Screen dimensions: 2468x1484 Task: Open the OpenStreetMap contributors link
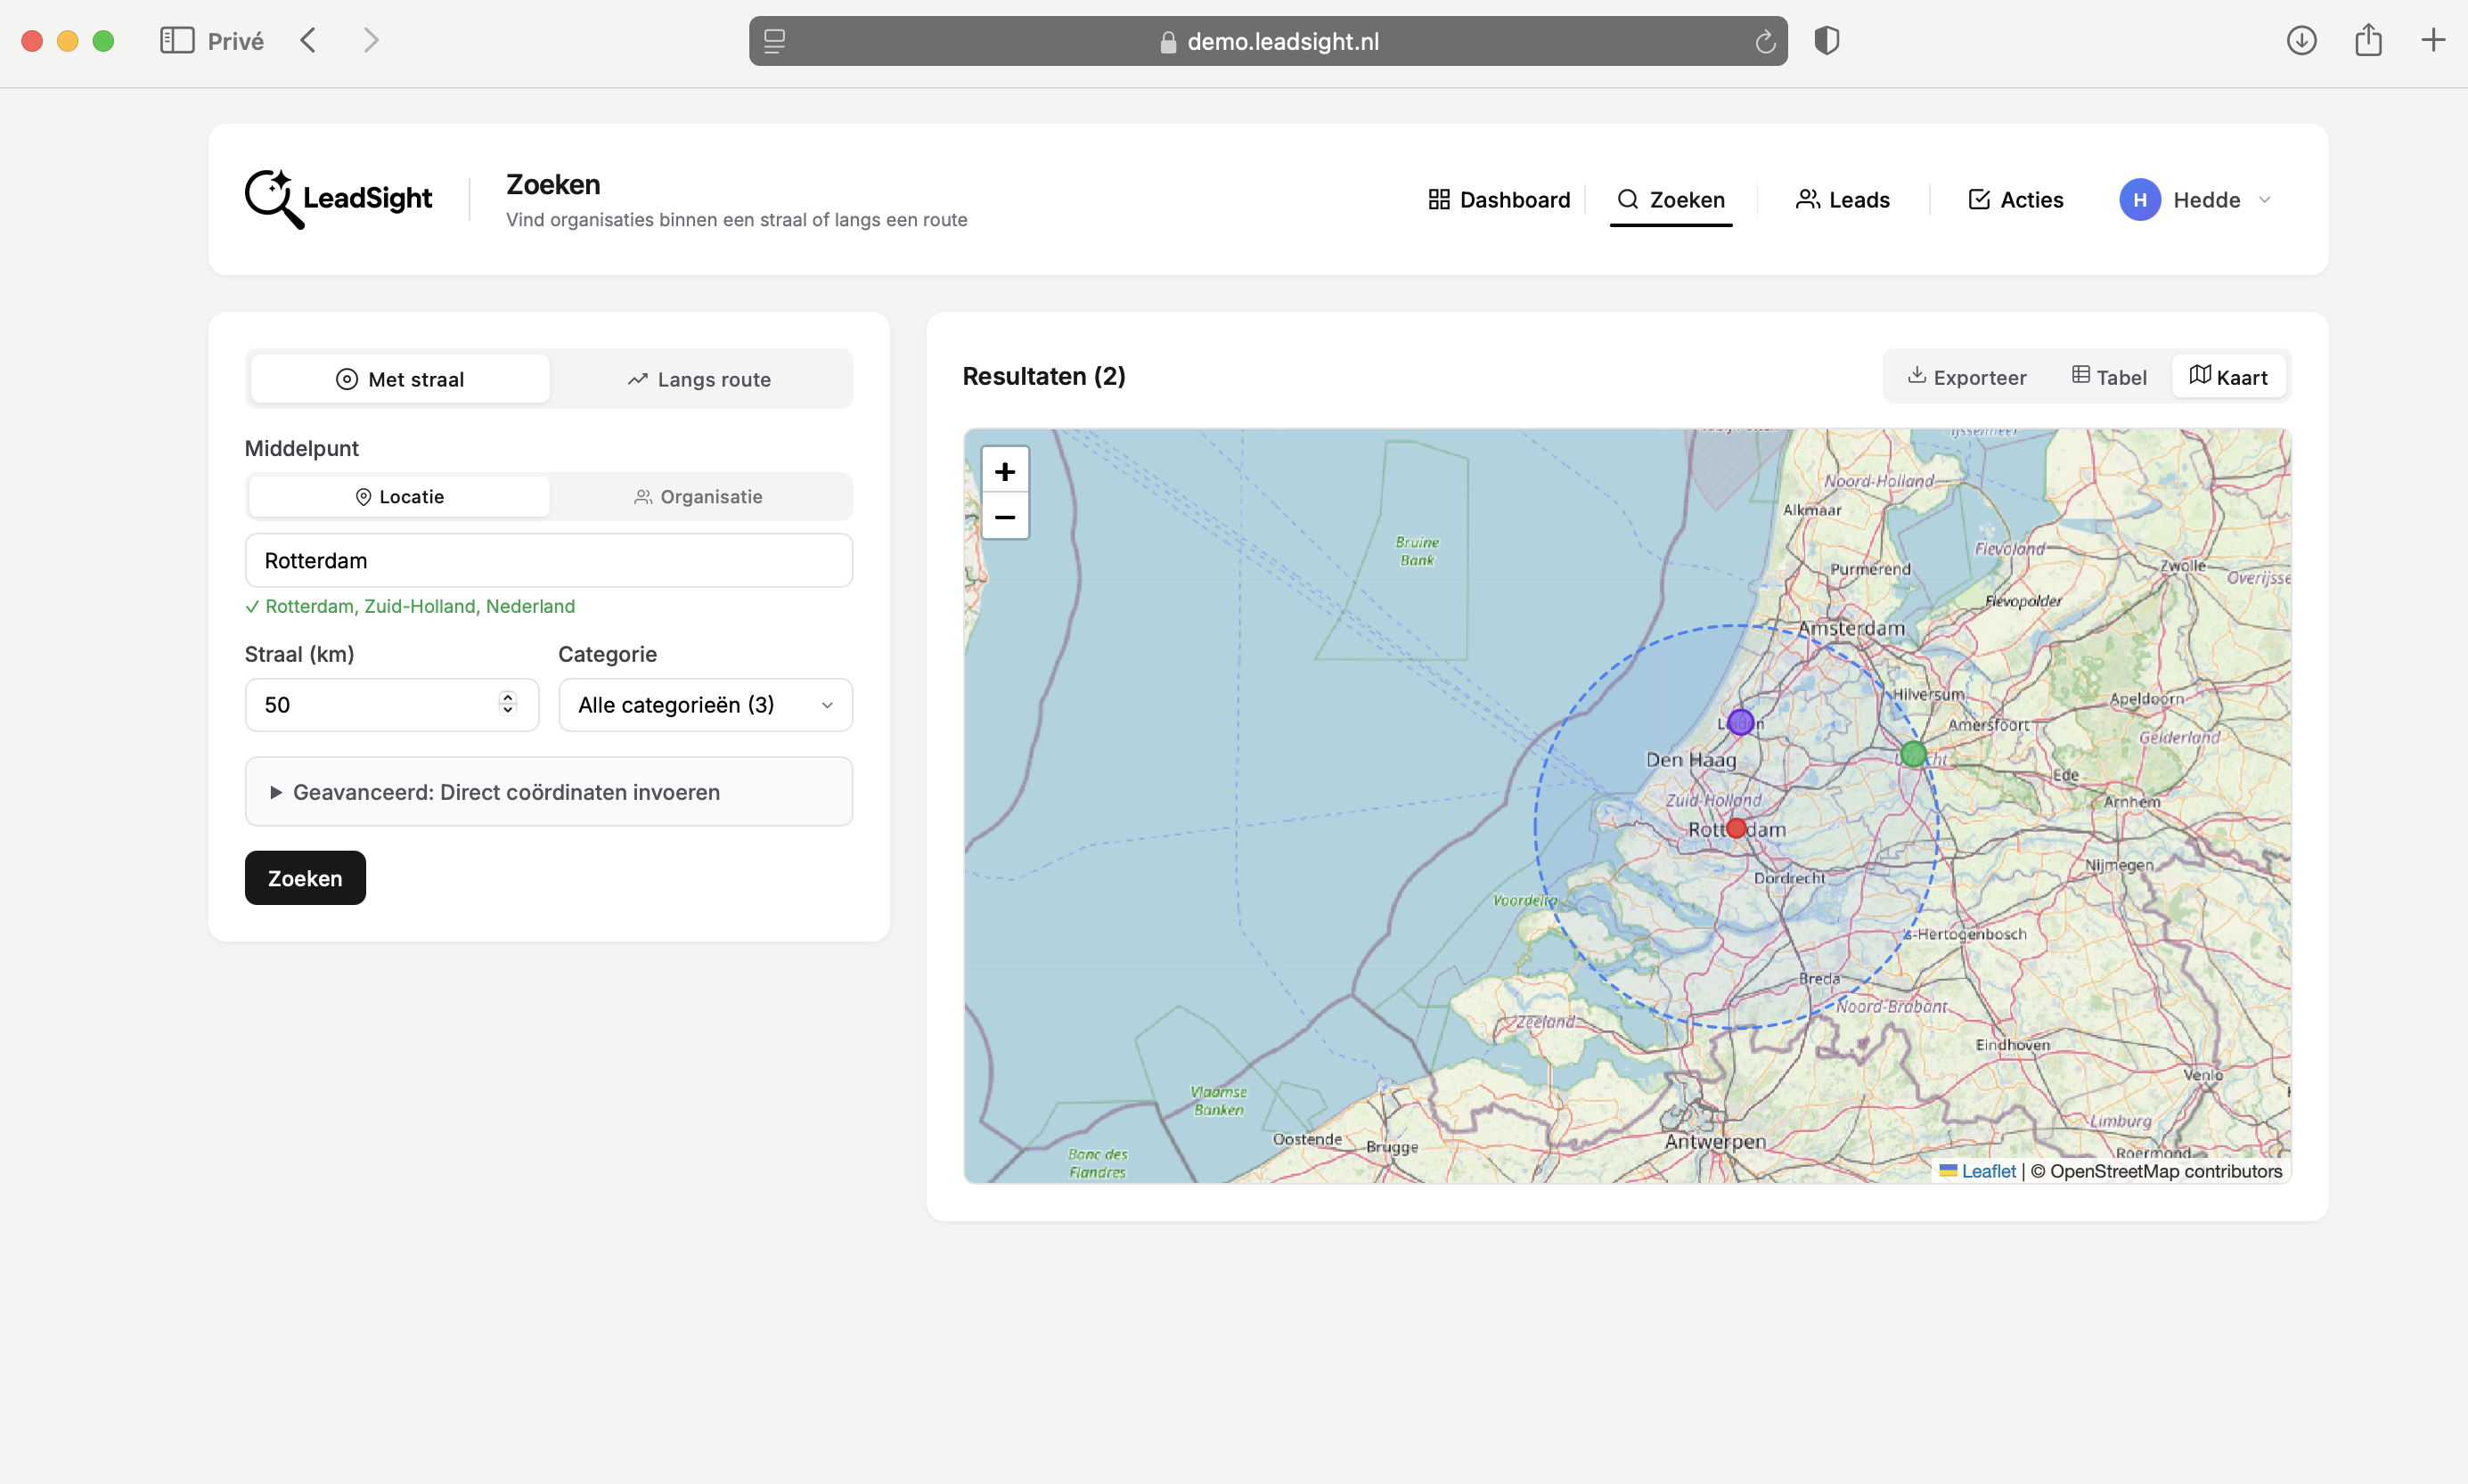[2157, 1170]
